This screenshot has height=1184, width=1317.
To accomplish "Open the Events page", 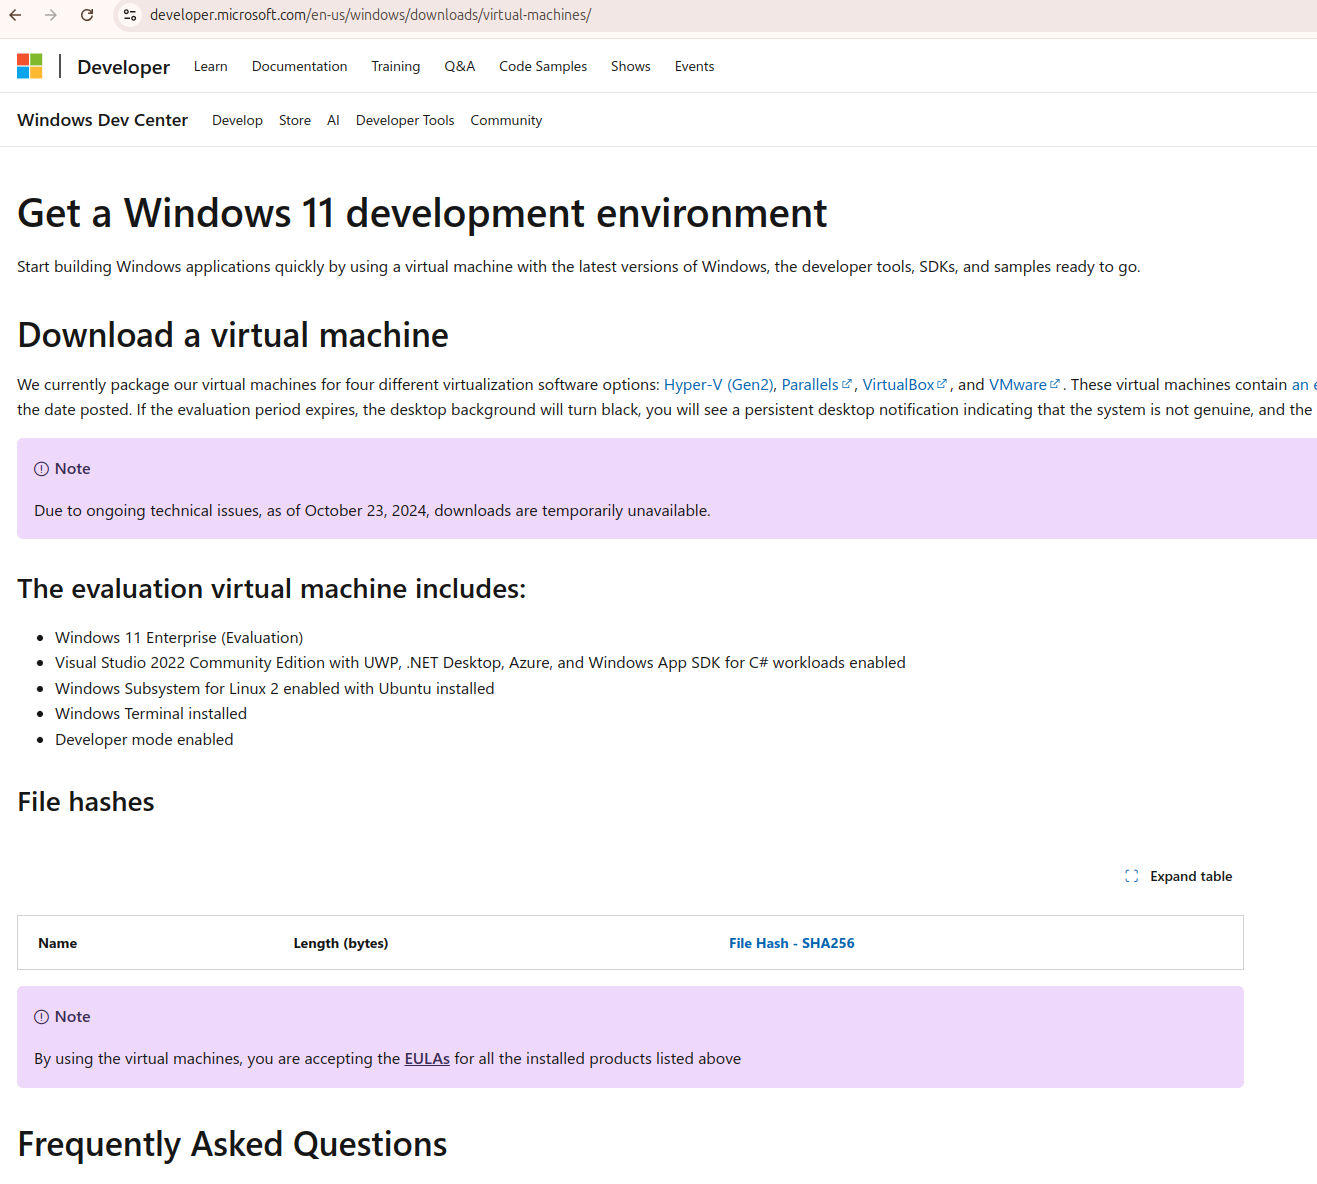I will click(x=694, y=66).
